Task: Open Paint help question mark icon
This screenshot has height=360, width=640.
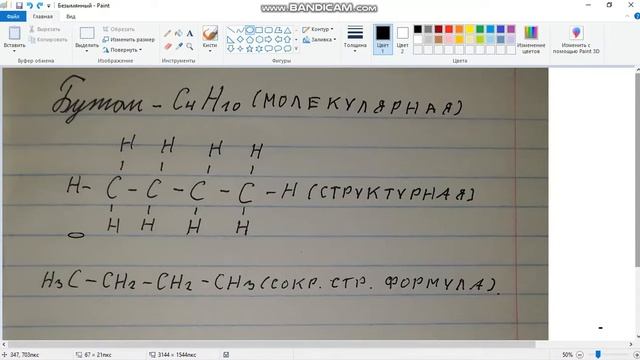Action: pyautogui.click(x=637, y=16)
